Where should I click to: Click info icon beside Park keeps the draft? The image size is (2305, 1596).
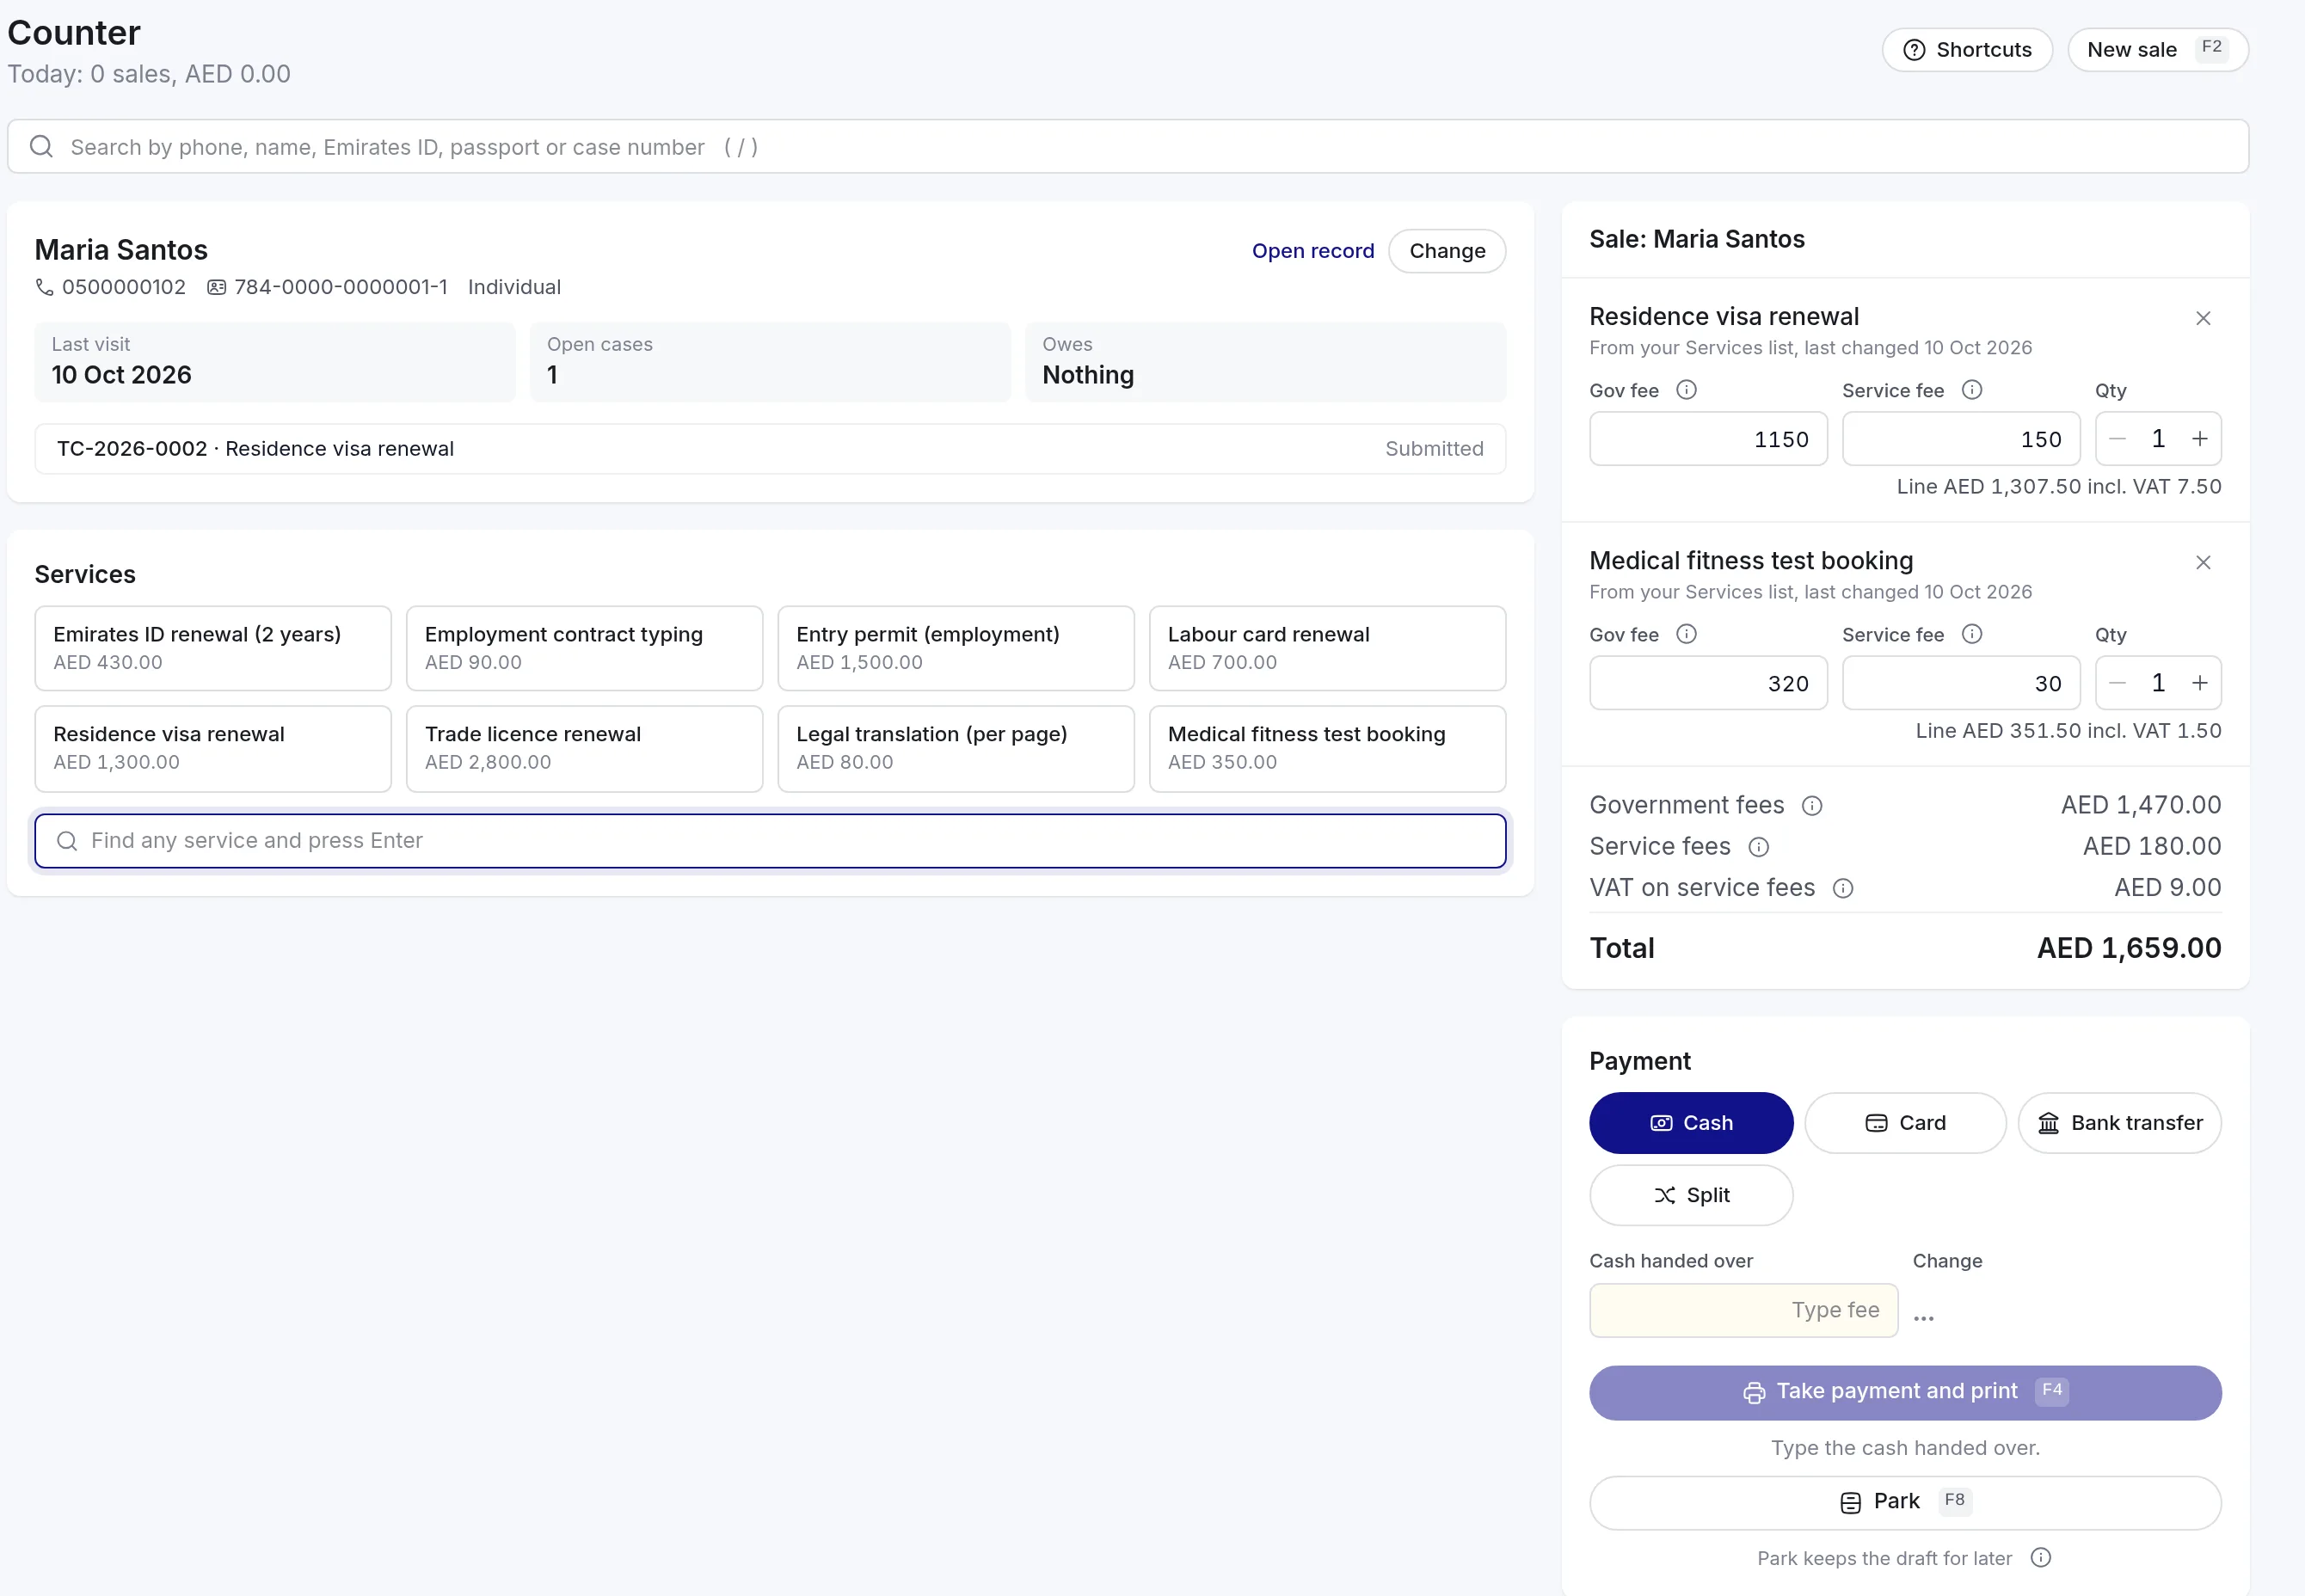[x=2040, y=1557]
